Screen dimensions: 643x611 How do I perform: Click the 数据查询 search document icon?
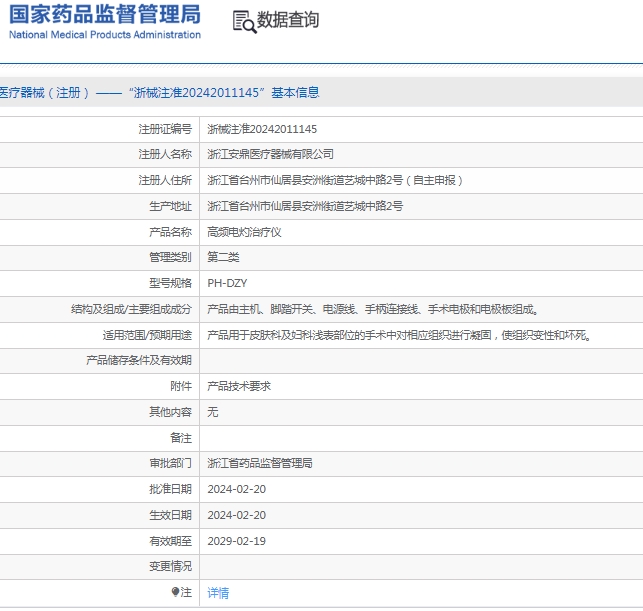coord(244,22)
